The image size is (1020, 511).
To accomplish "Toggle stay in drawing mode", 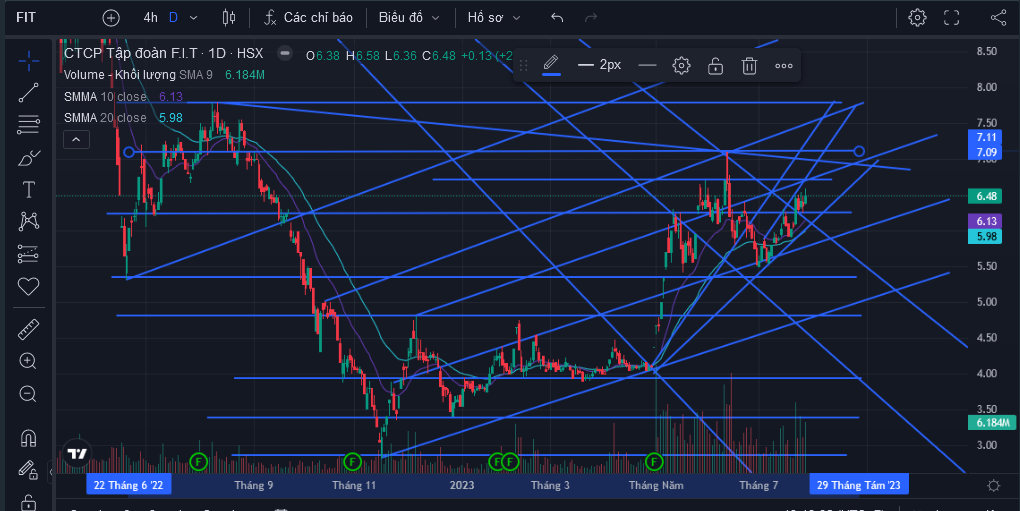I will pos(28,470).
